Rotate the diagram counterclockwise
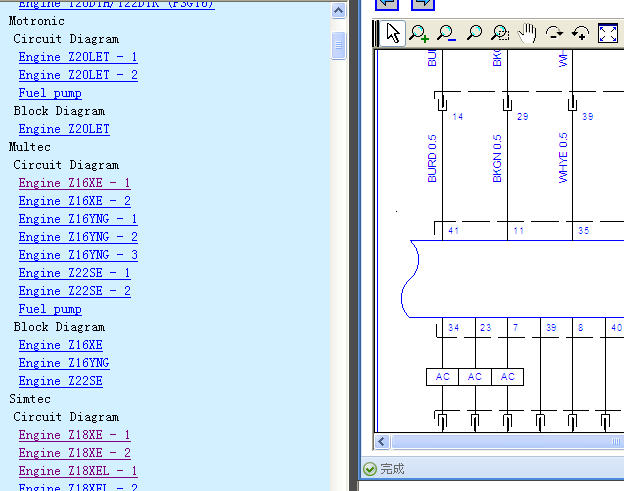624x491 pixels. tap(581, 33)
